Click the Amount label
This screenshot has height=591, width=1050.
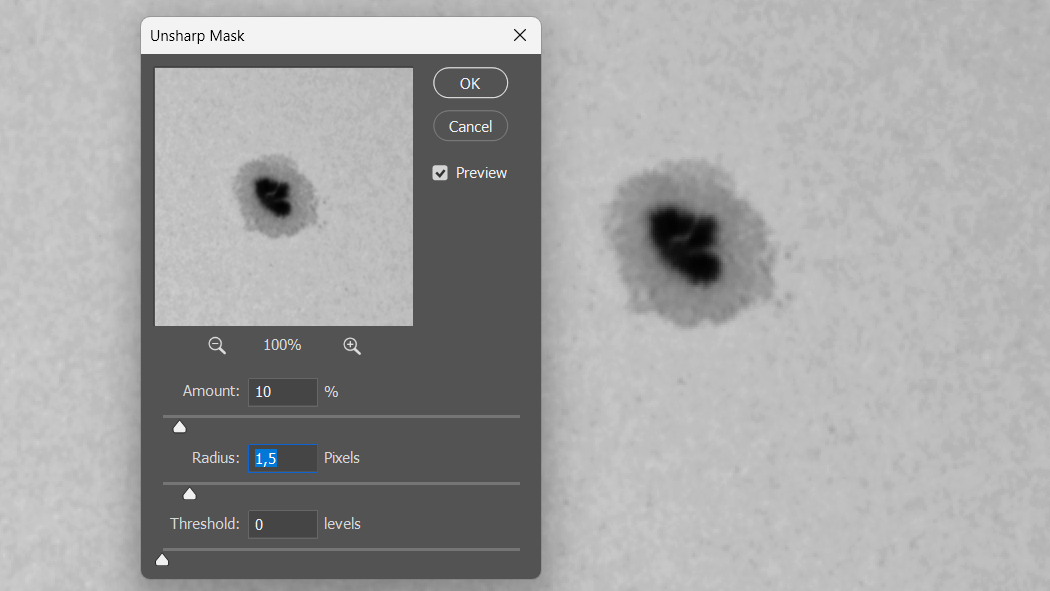[211, 392]
